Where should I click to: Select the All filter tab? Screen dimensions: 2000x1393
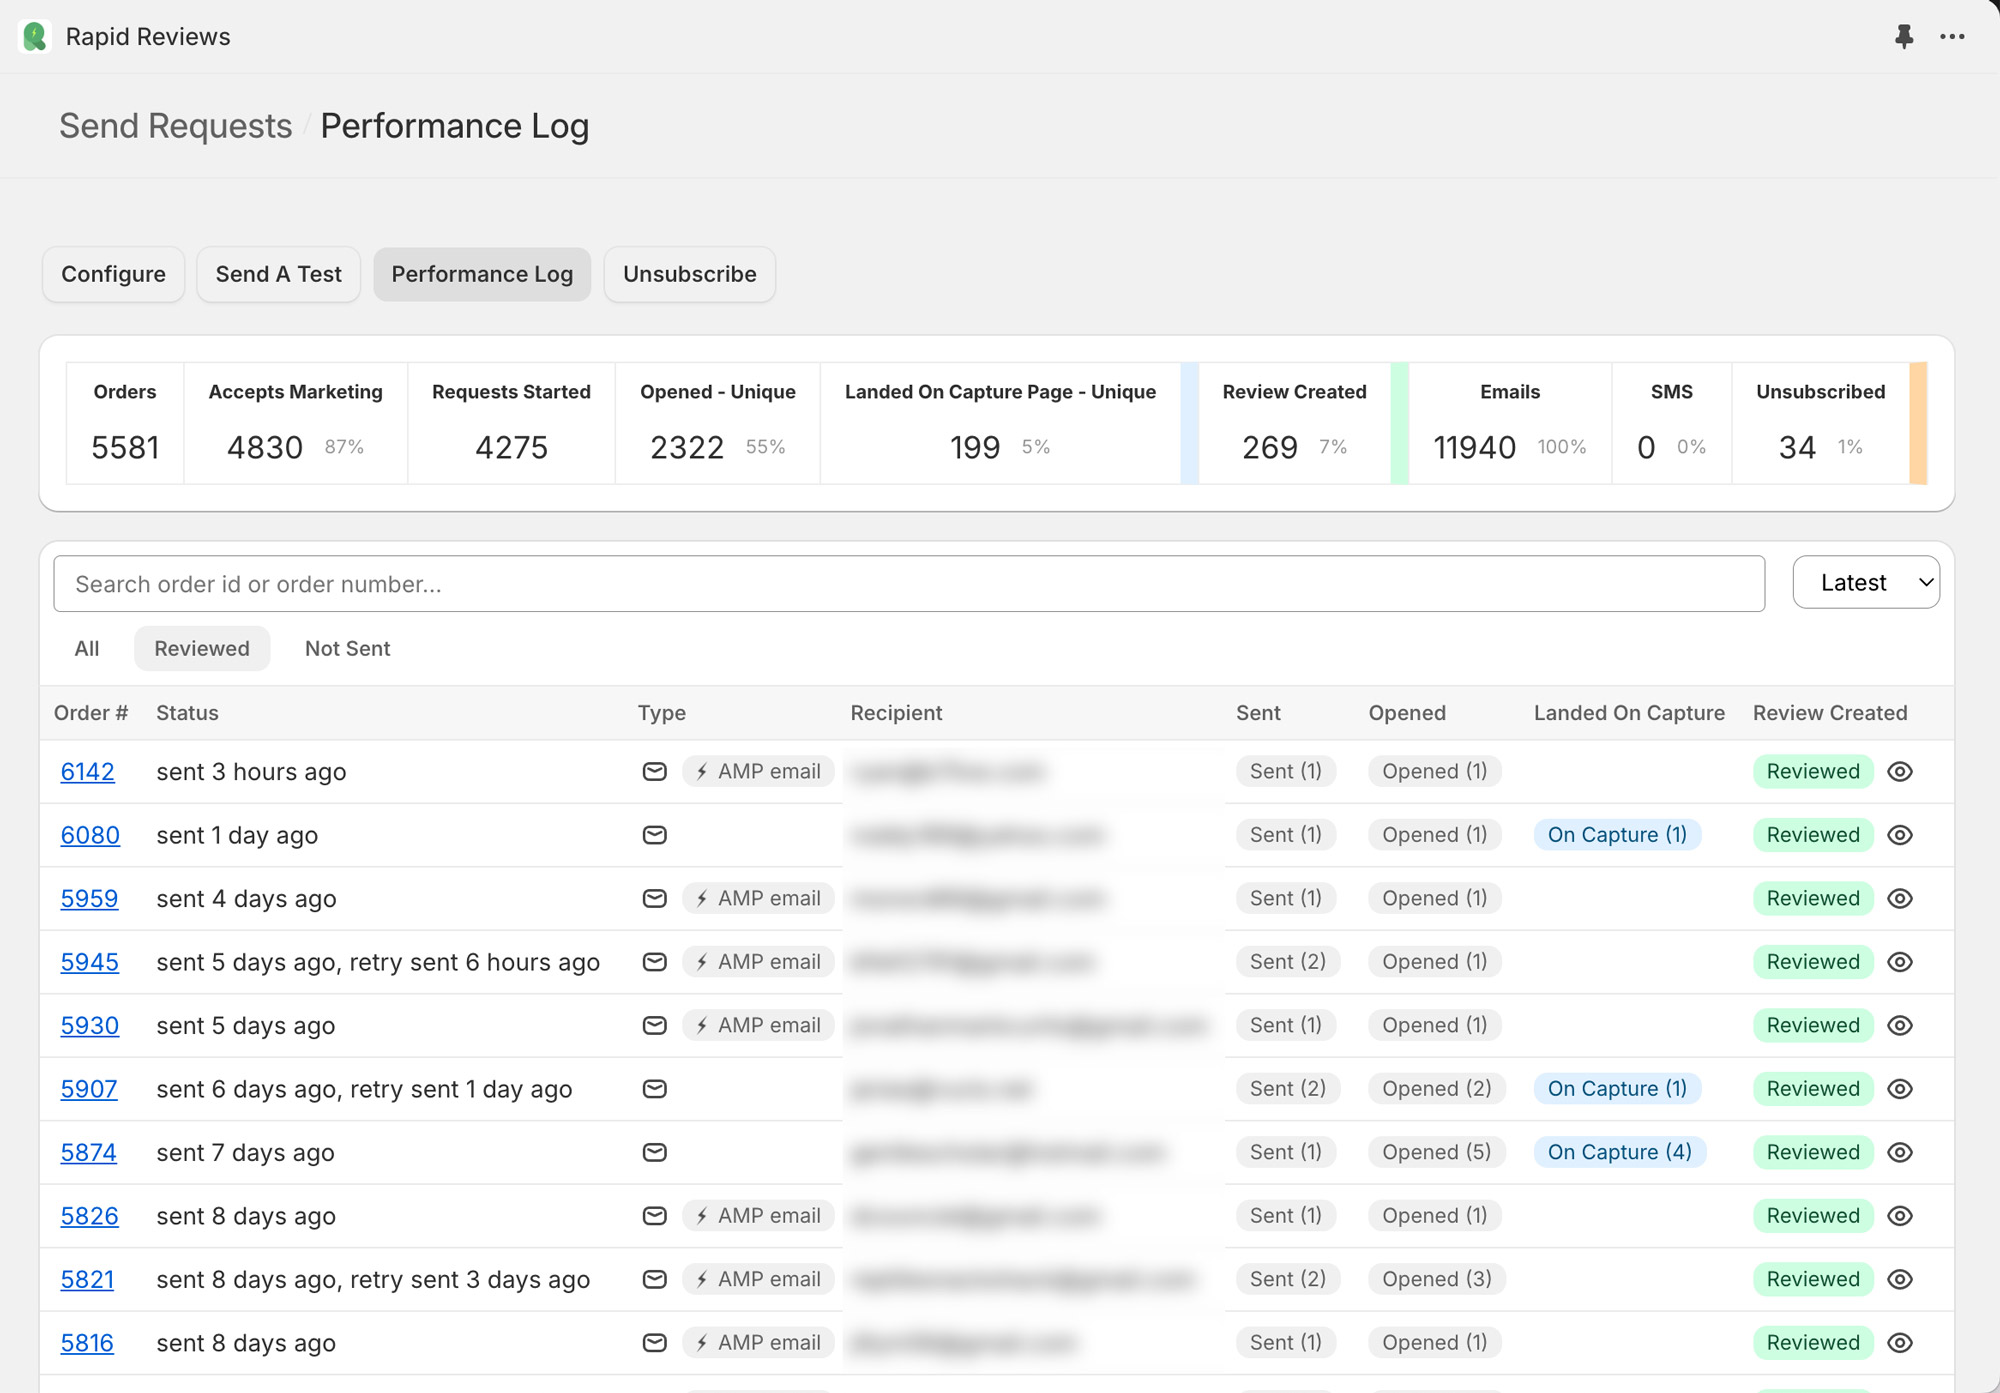click(x=87, y=649)
